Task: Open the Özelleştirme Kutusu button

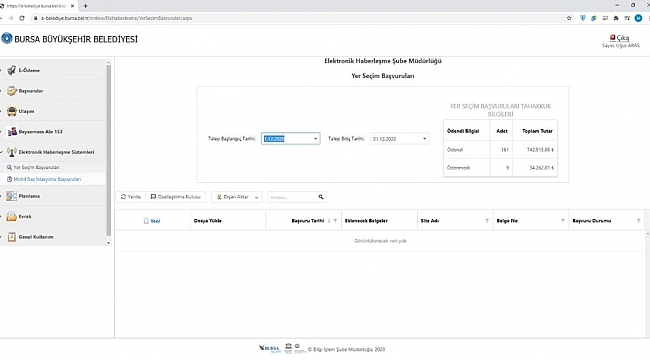Action: (x=176, y=197)
